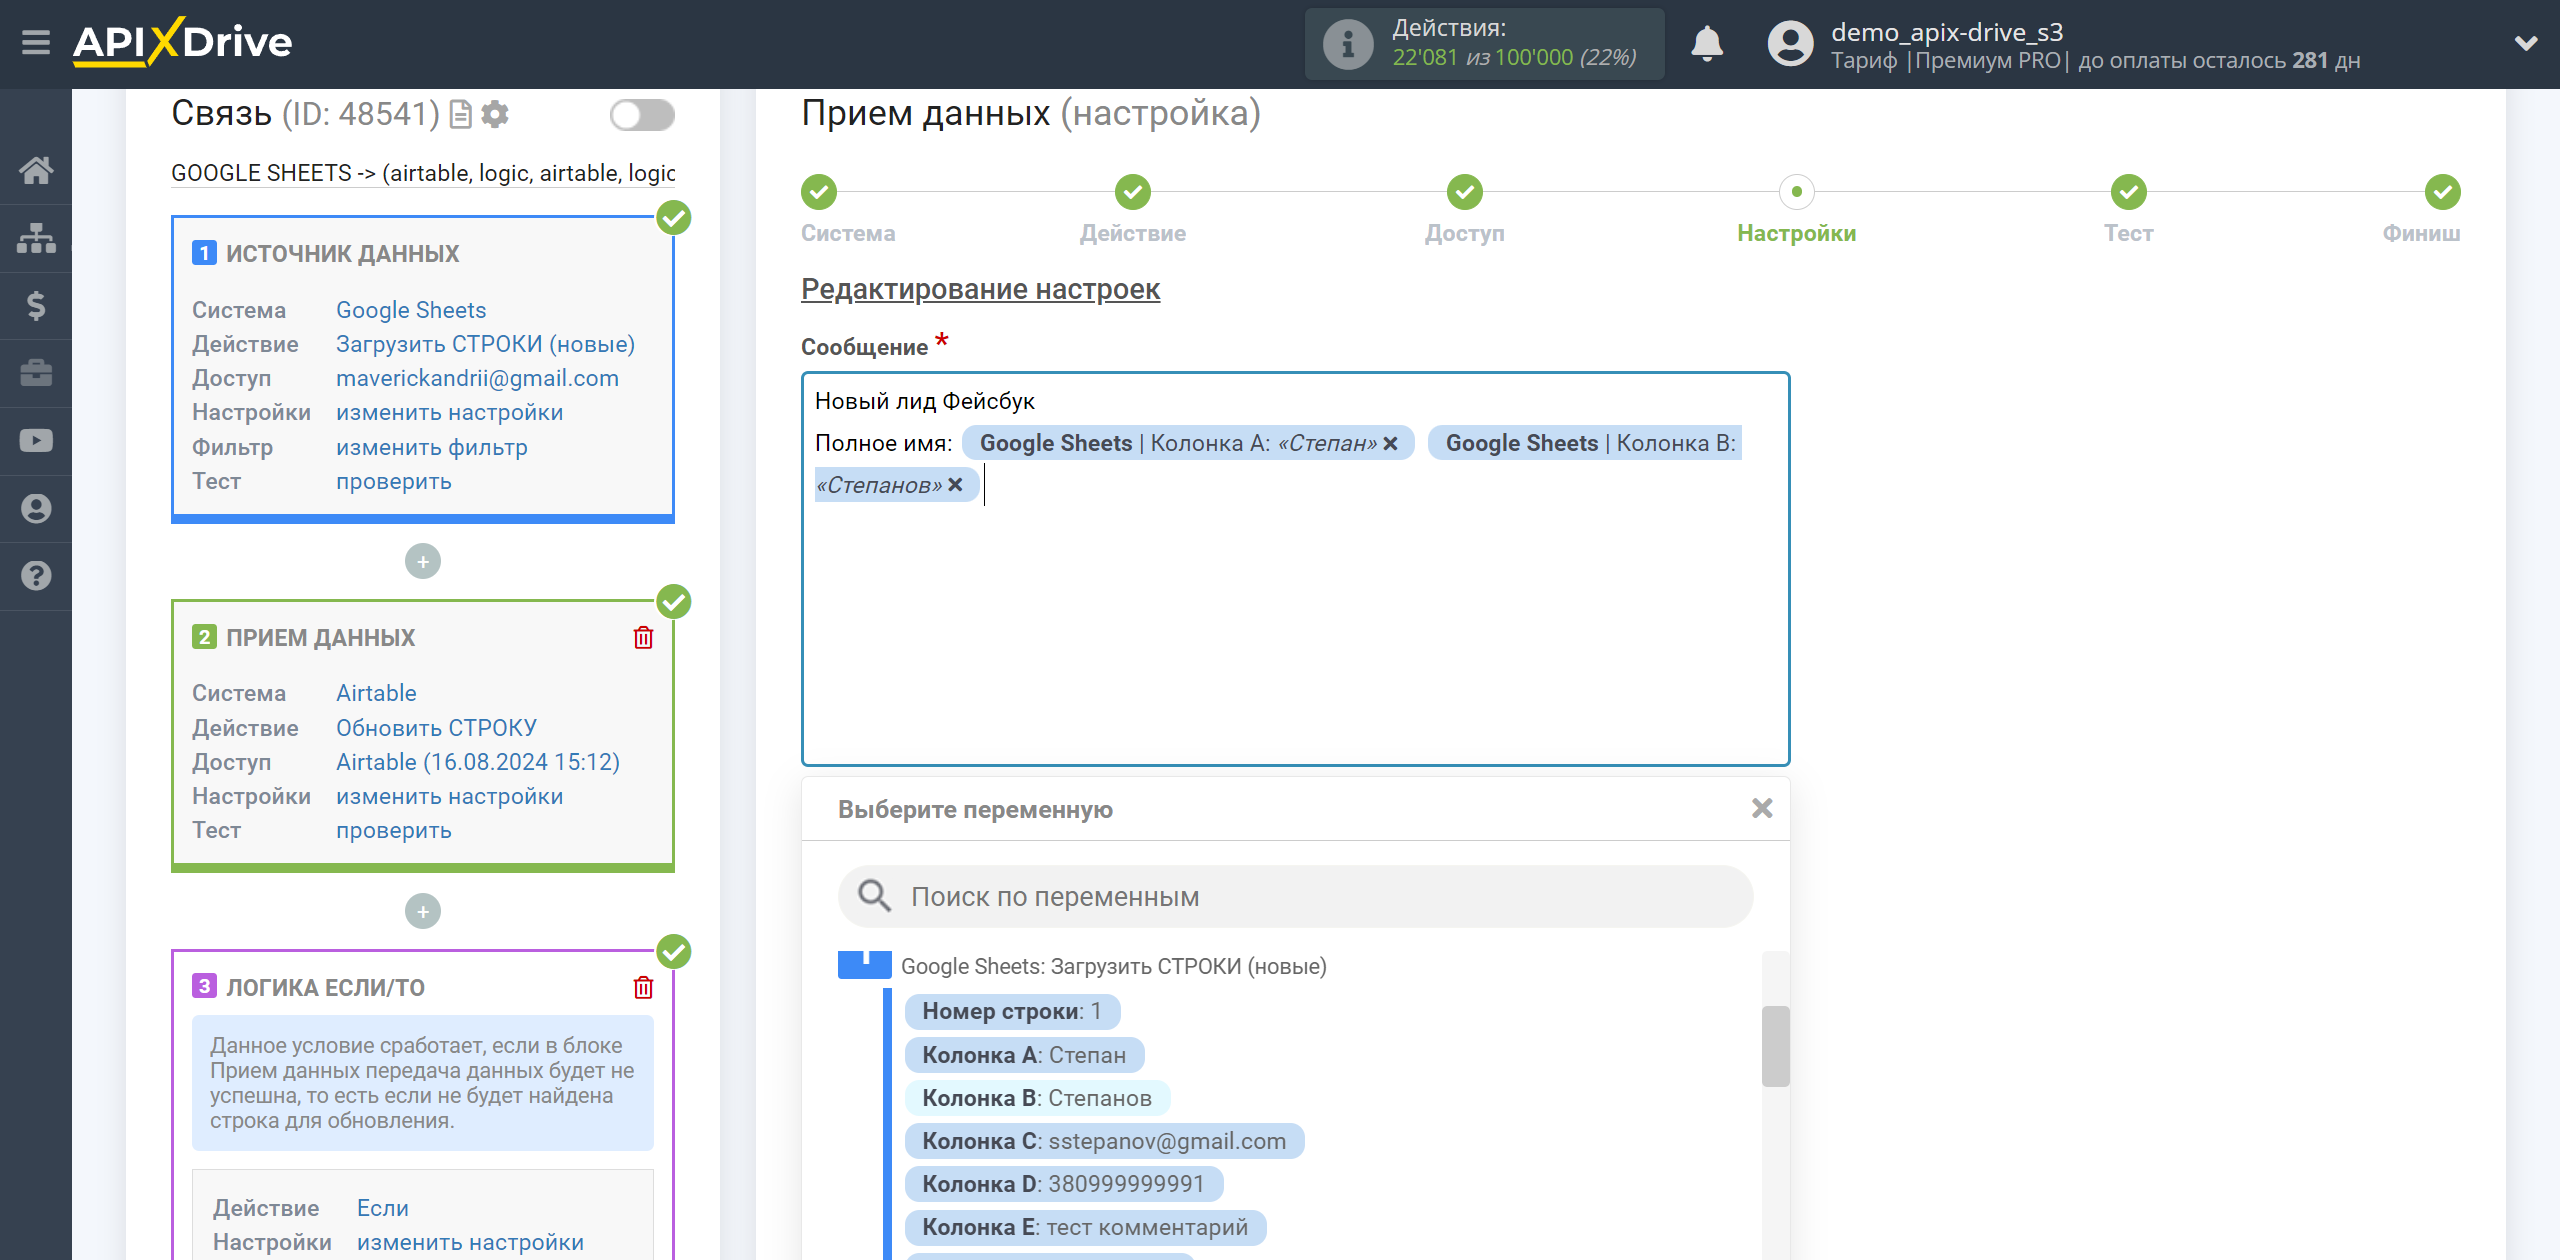Open billing dollar icon in sidebar
Viewport: 2560px width, 1260px height.
tap(36, 305)
